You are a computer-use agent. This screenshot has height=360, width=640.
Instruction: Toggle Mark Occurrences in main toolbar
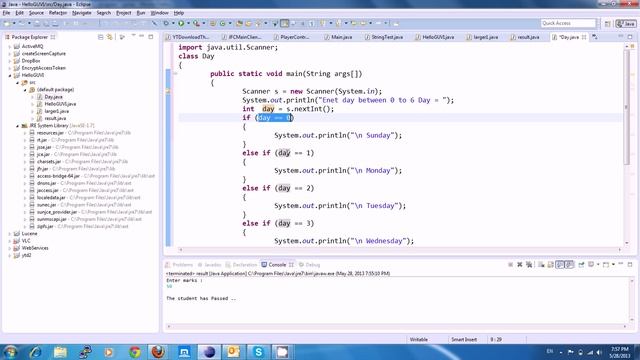[x=284, y=23]
